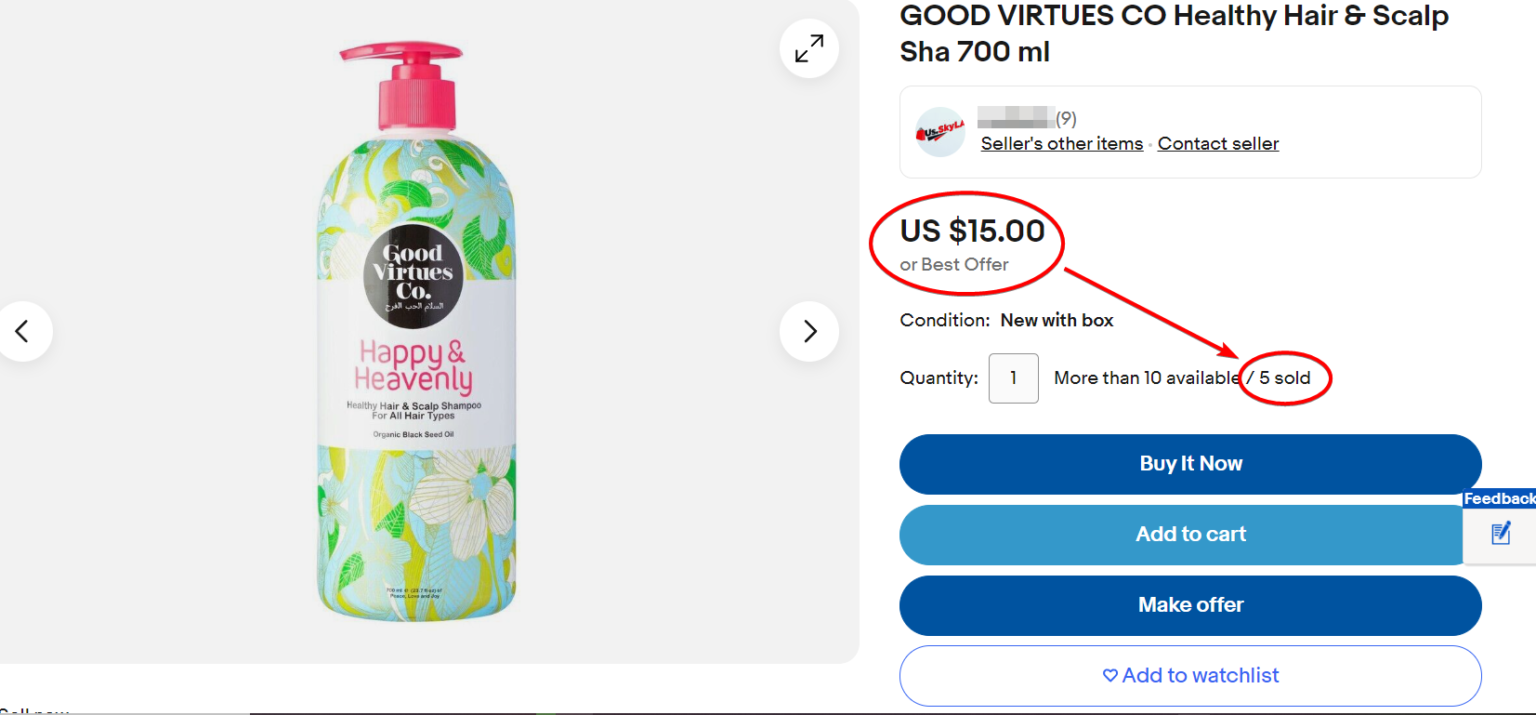Image resolution: width=1536 pixels, height=715 pixels.
Task: Go to the previous product image
Action: pyautogui.click(x=22, y=331)
